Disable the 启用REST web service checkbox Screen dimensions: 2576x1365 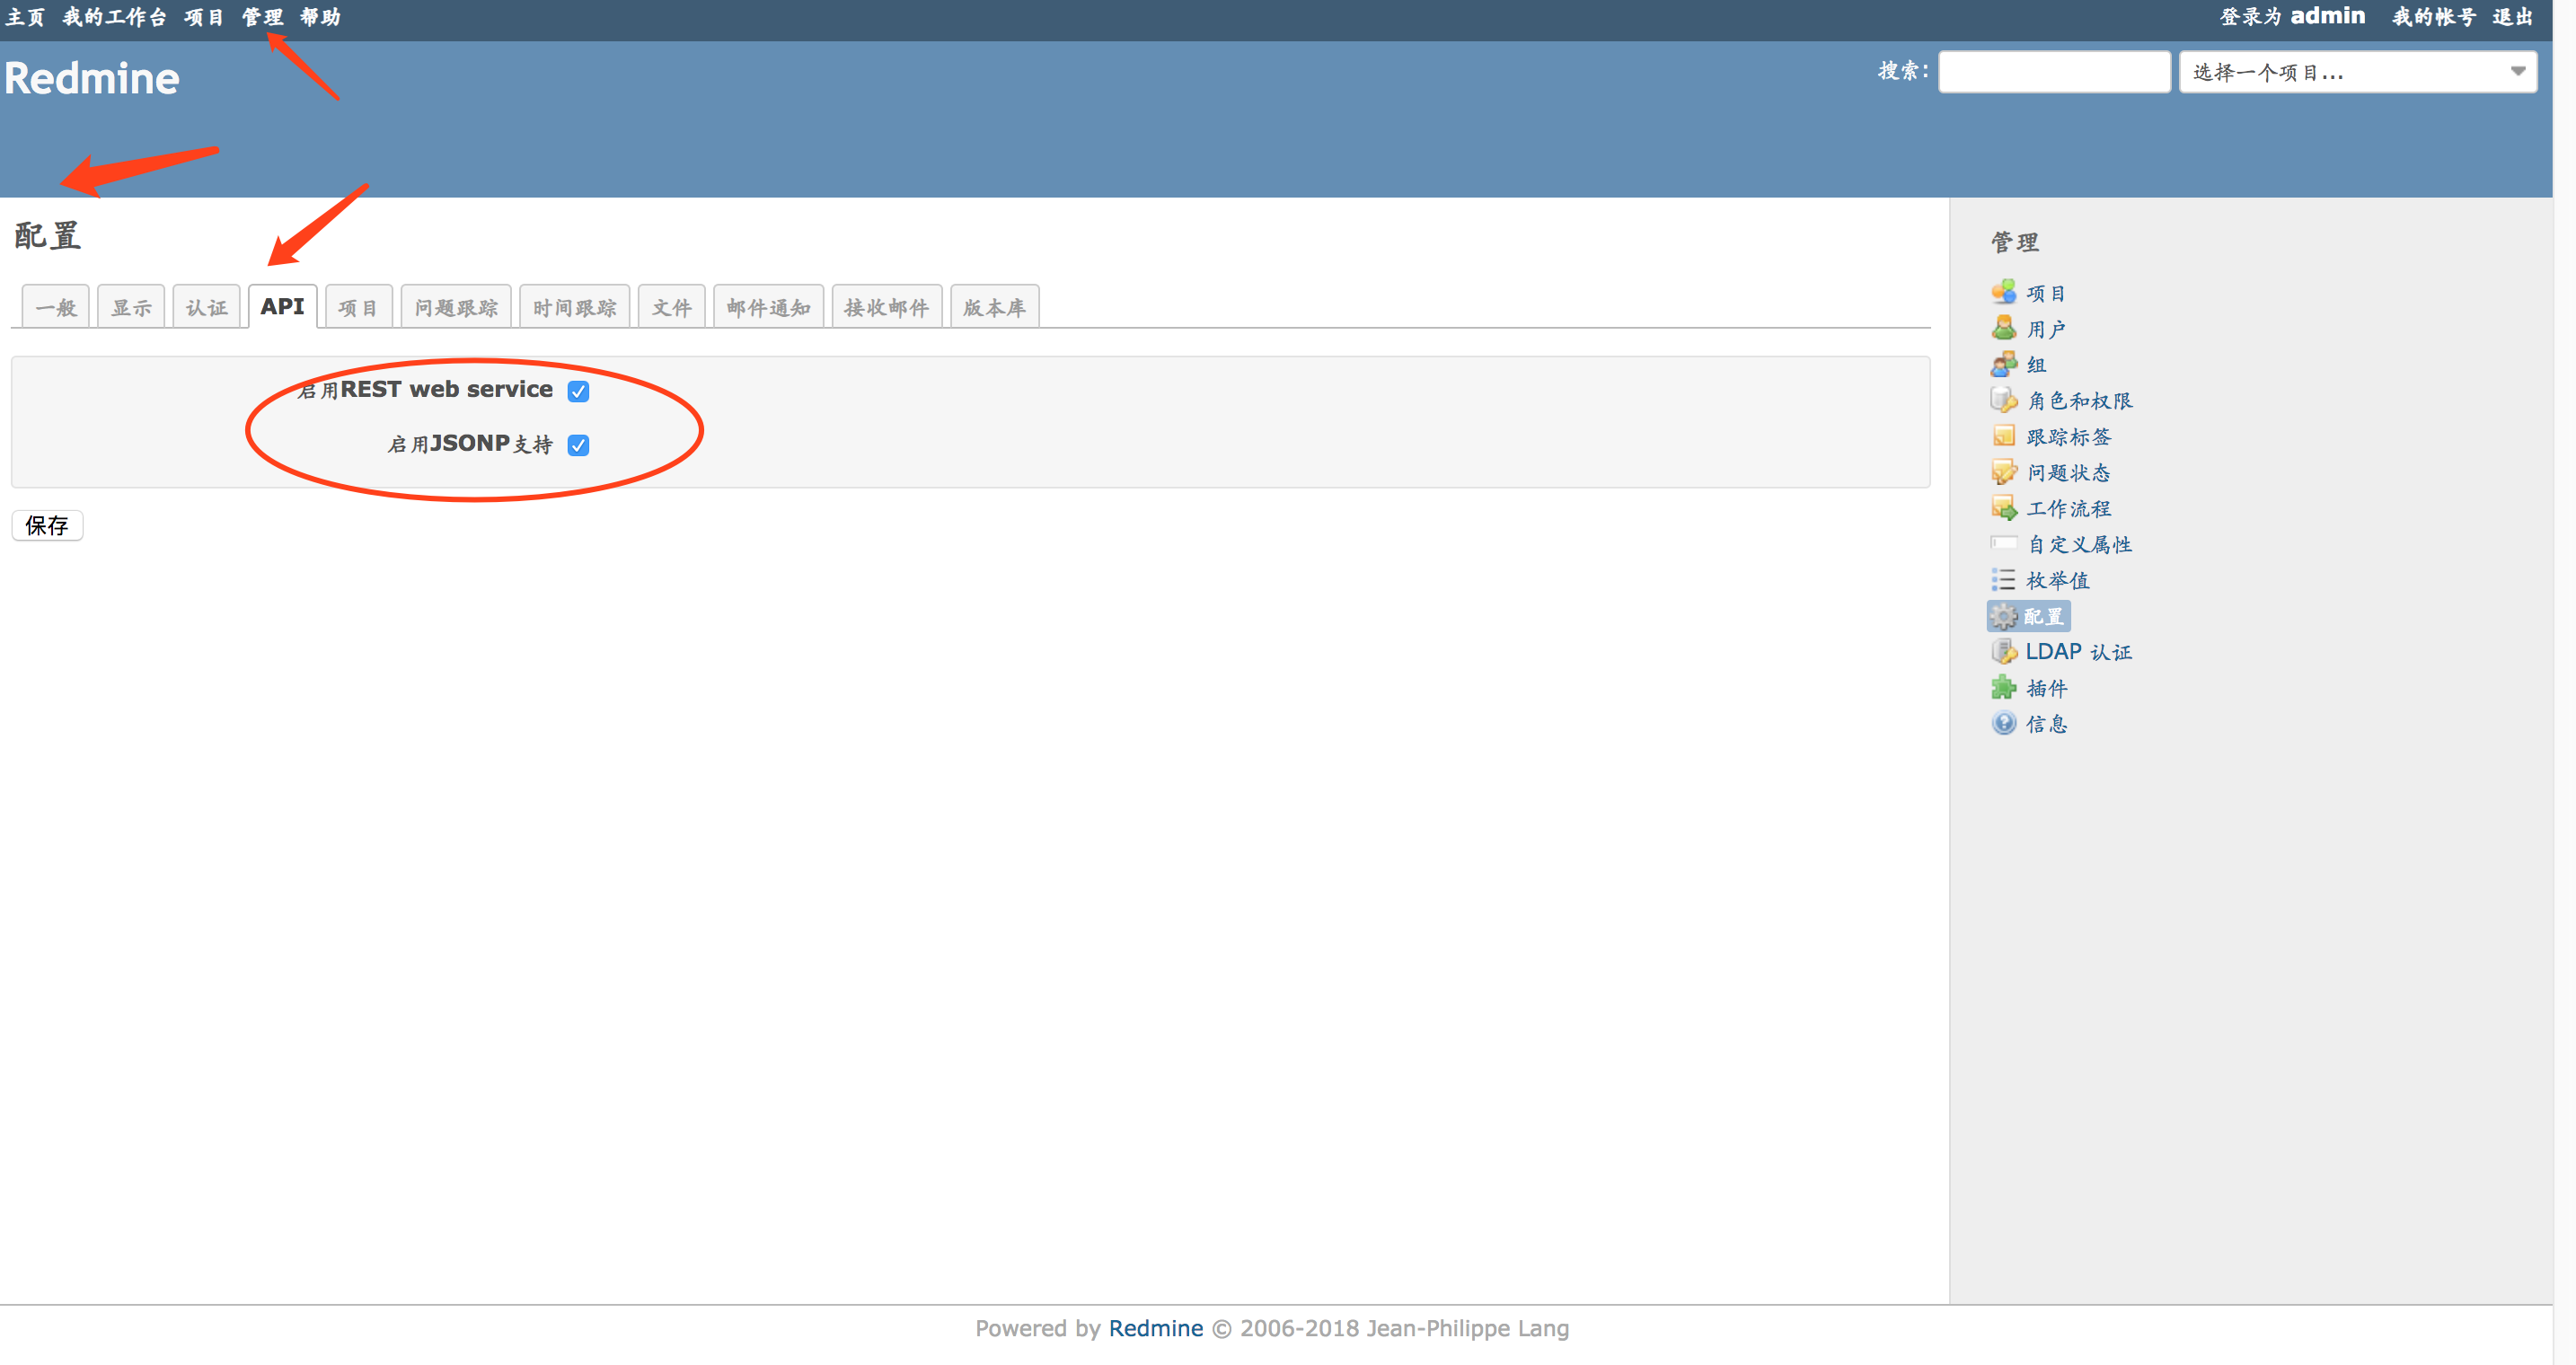(578, 391)
